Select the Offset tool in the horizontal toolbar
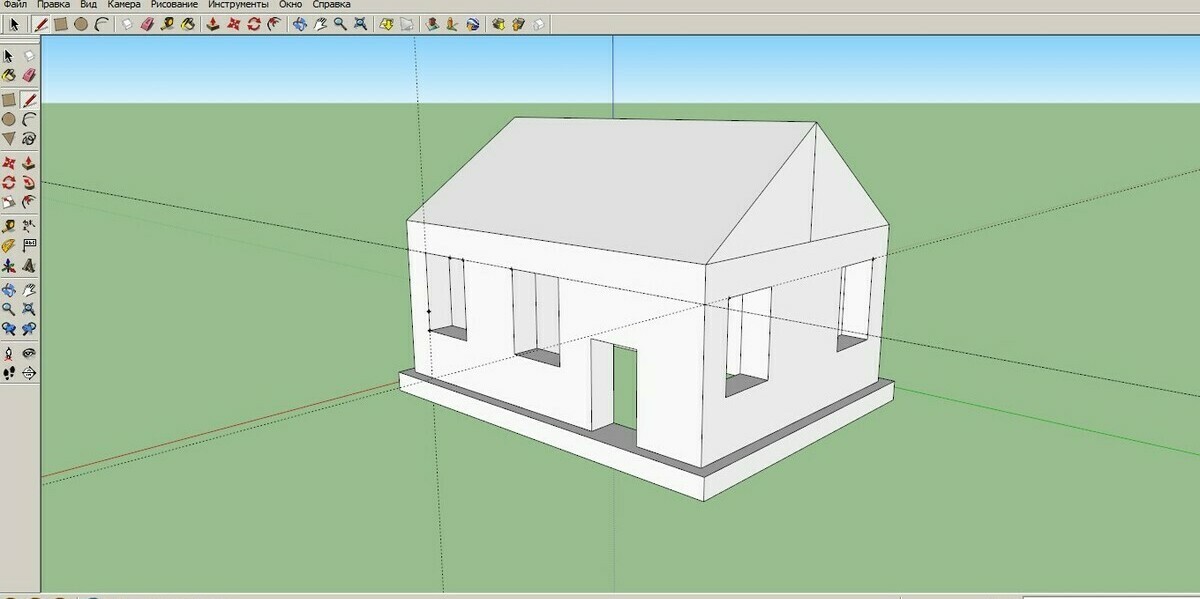The image size is (1200, 599). click(273, 24)
